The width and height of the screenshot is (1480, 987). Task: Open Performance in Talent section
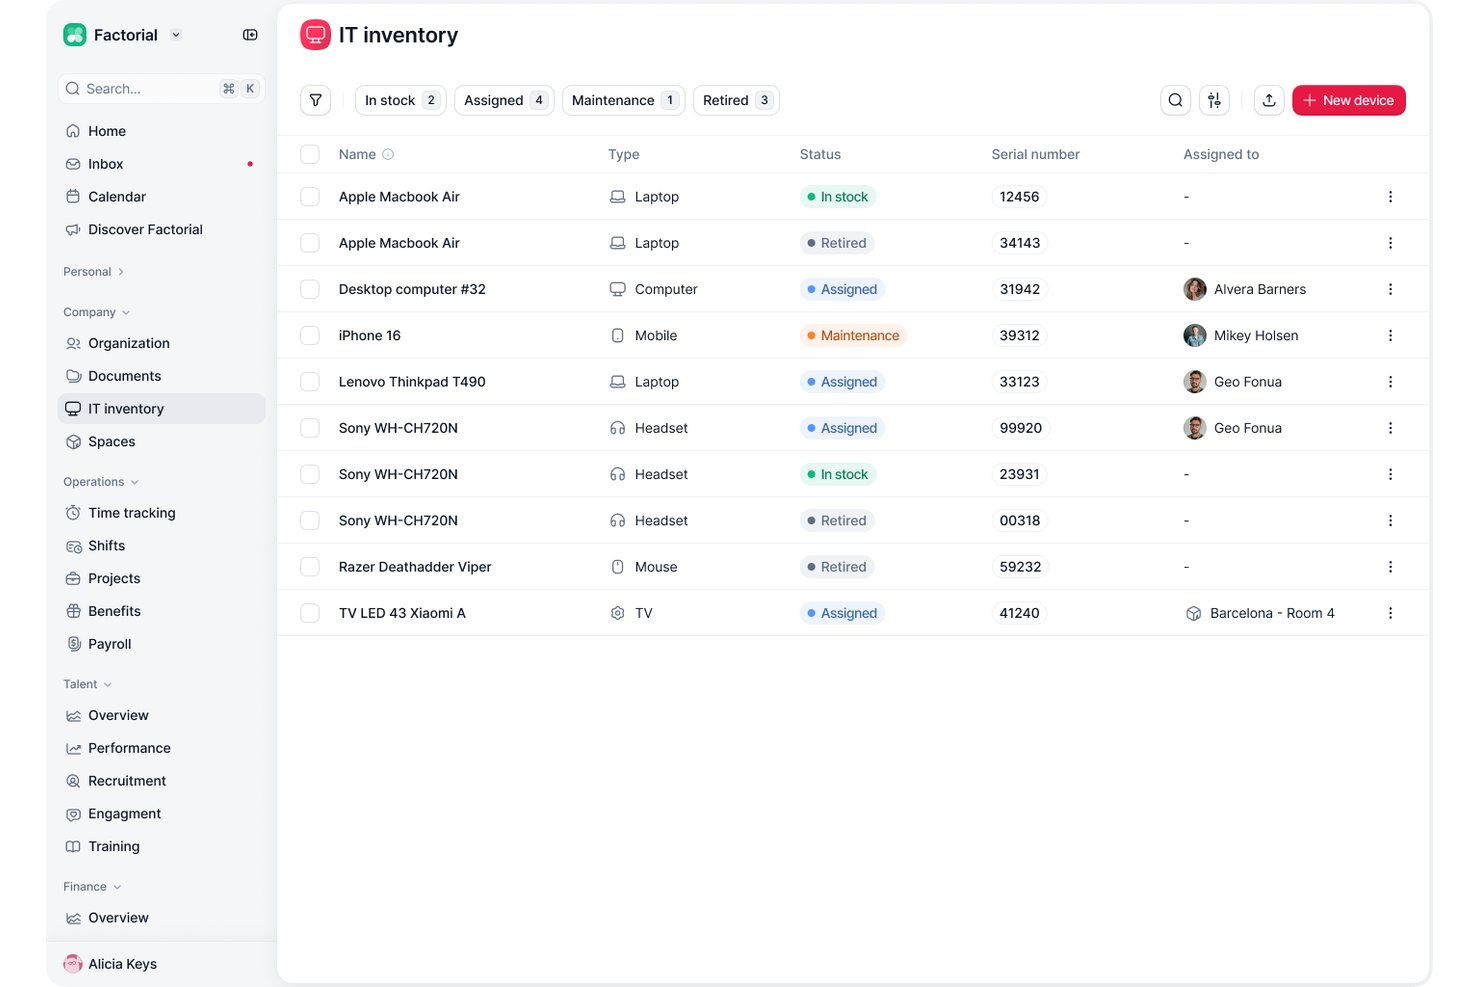(x=161, y=748)
